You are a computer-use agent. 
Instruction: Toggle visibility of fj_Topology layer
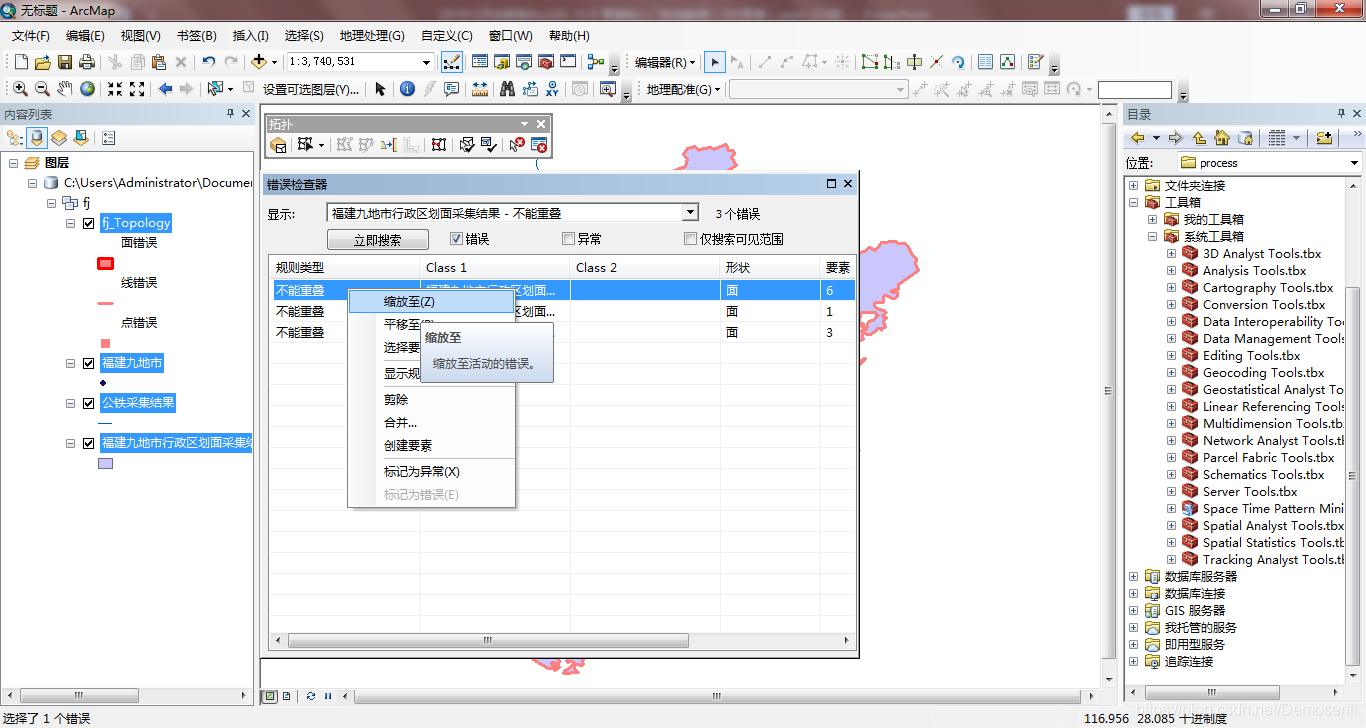pyautogui.click(x=89, y=223)
